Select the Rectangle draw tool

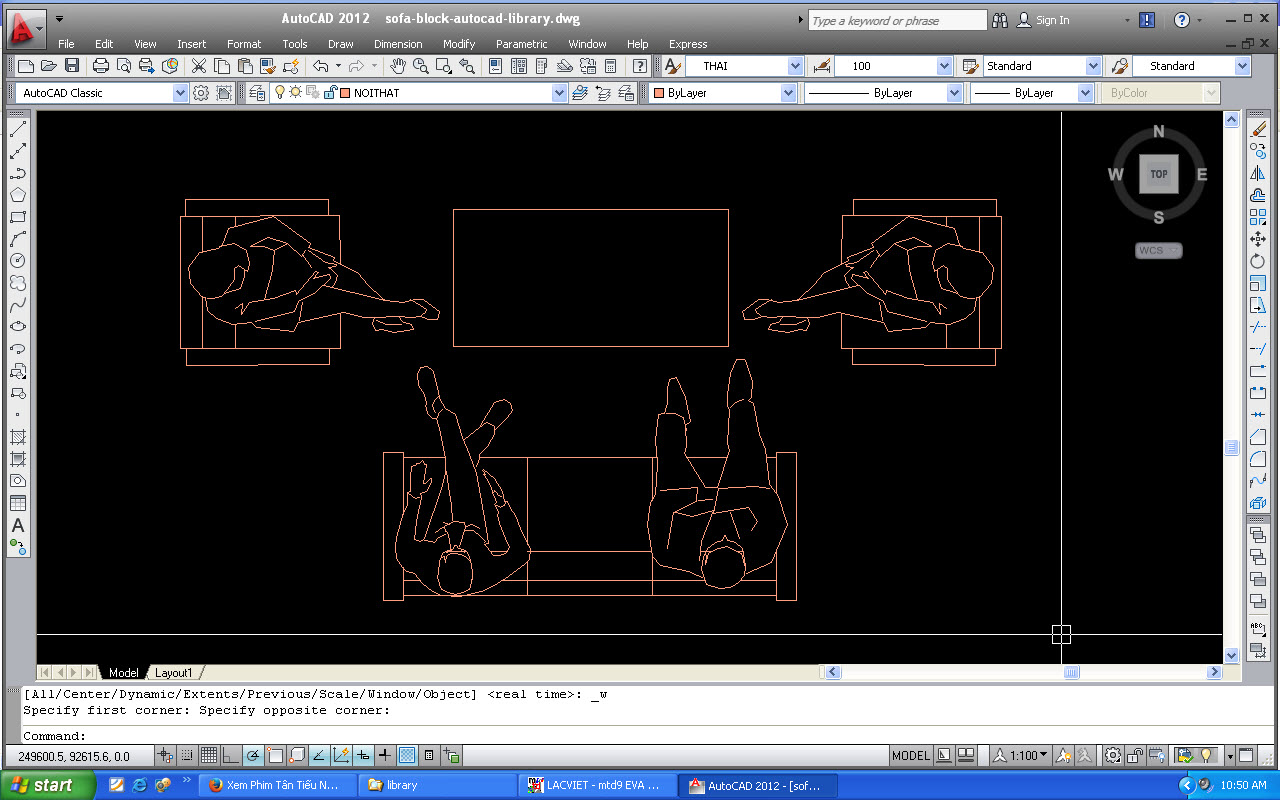pyautogui.click(x=18, y=217)
